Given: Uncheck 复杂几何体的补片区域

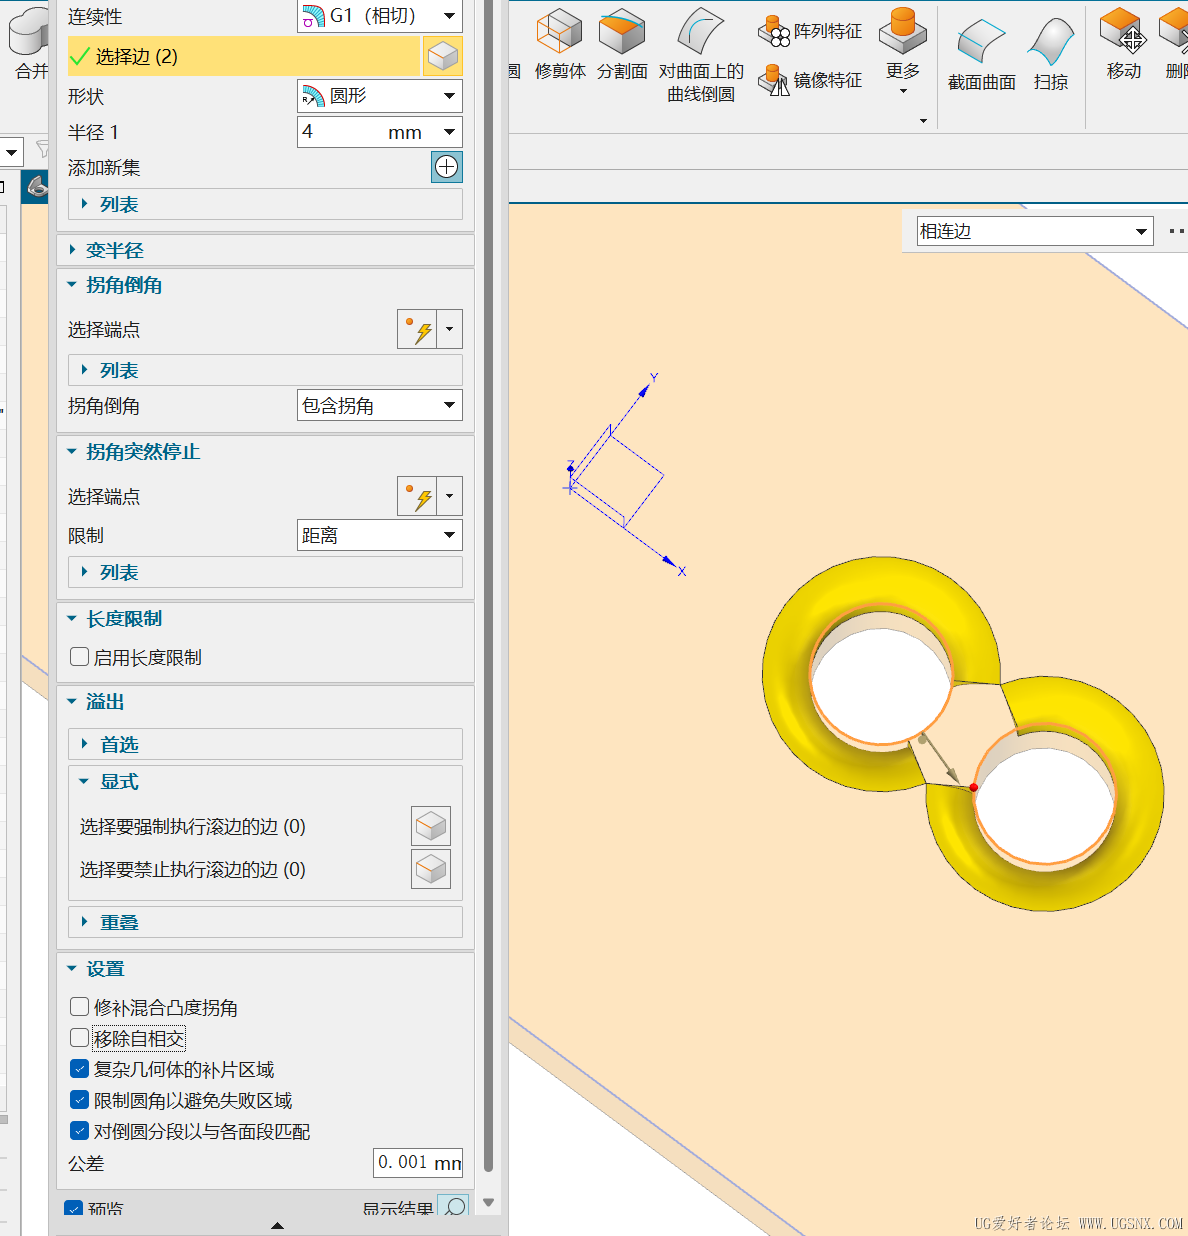Looking at the screenshot, I should pos(79,1068).
